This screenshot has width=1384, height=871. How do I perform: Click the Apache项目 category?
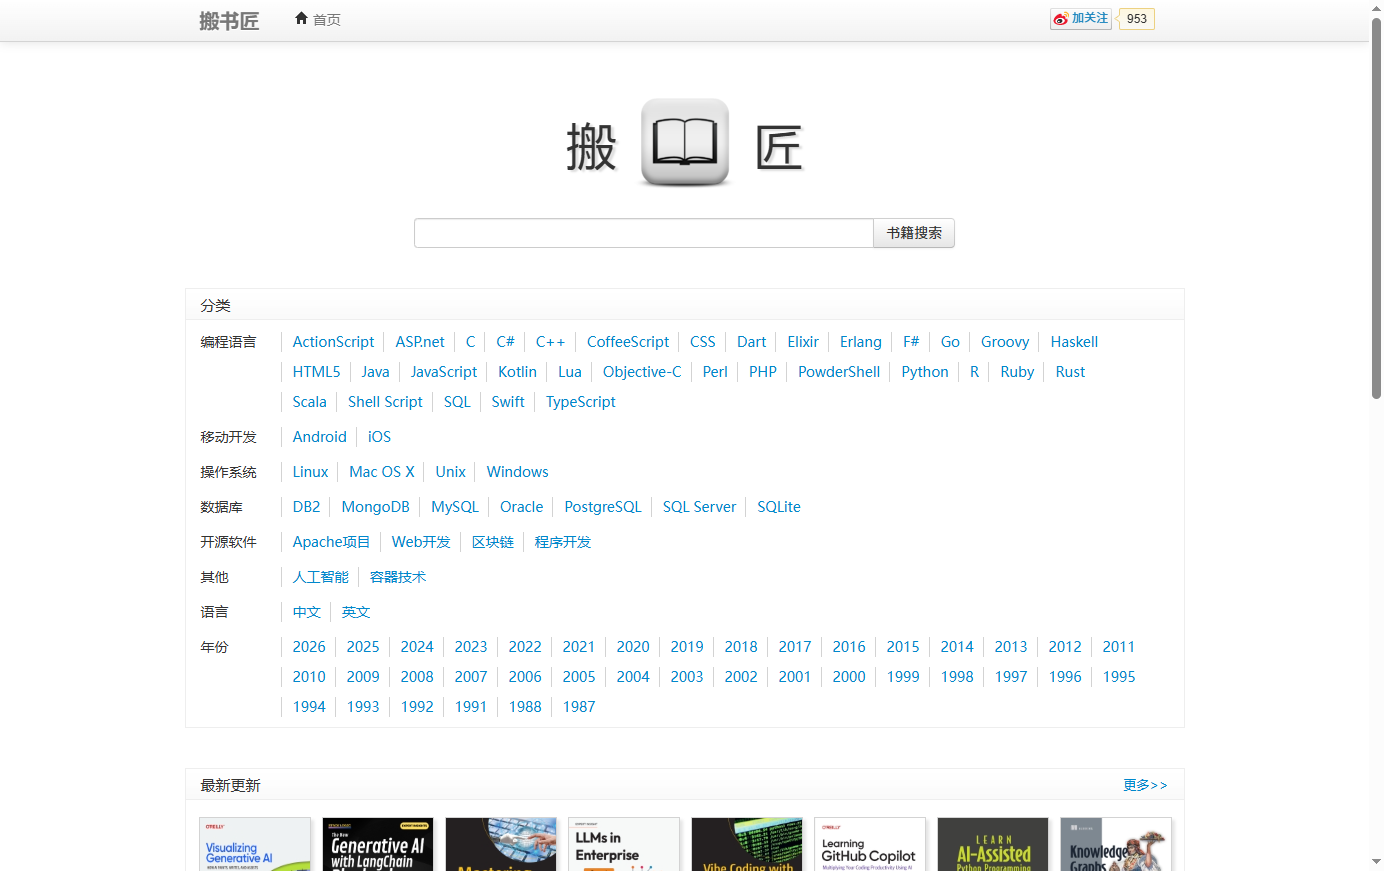(331, 542)
